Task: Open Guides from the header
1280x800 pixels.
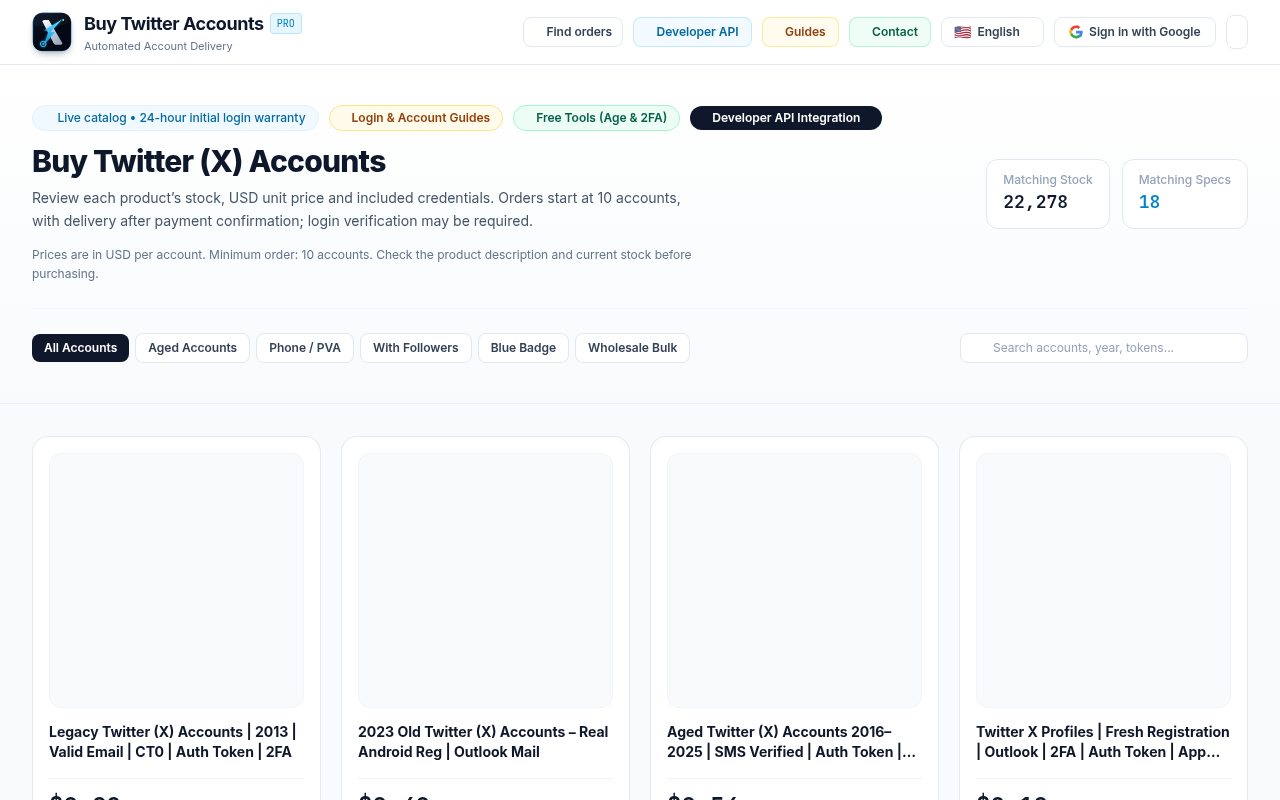Action: click(x=800, y=32)
